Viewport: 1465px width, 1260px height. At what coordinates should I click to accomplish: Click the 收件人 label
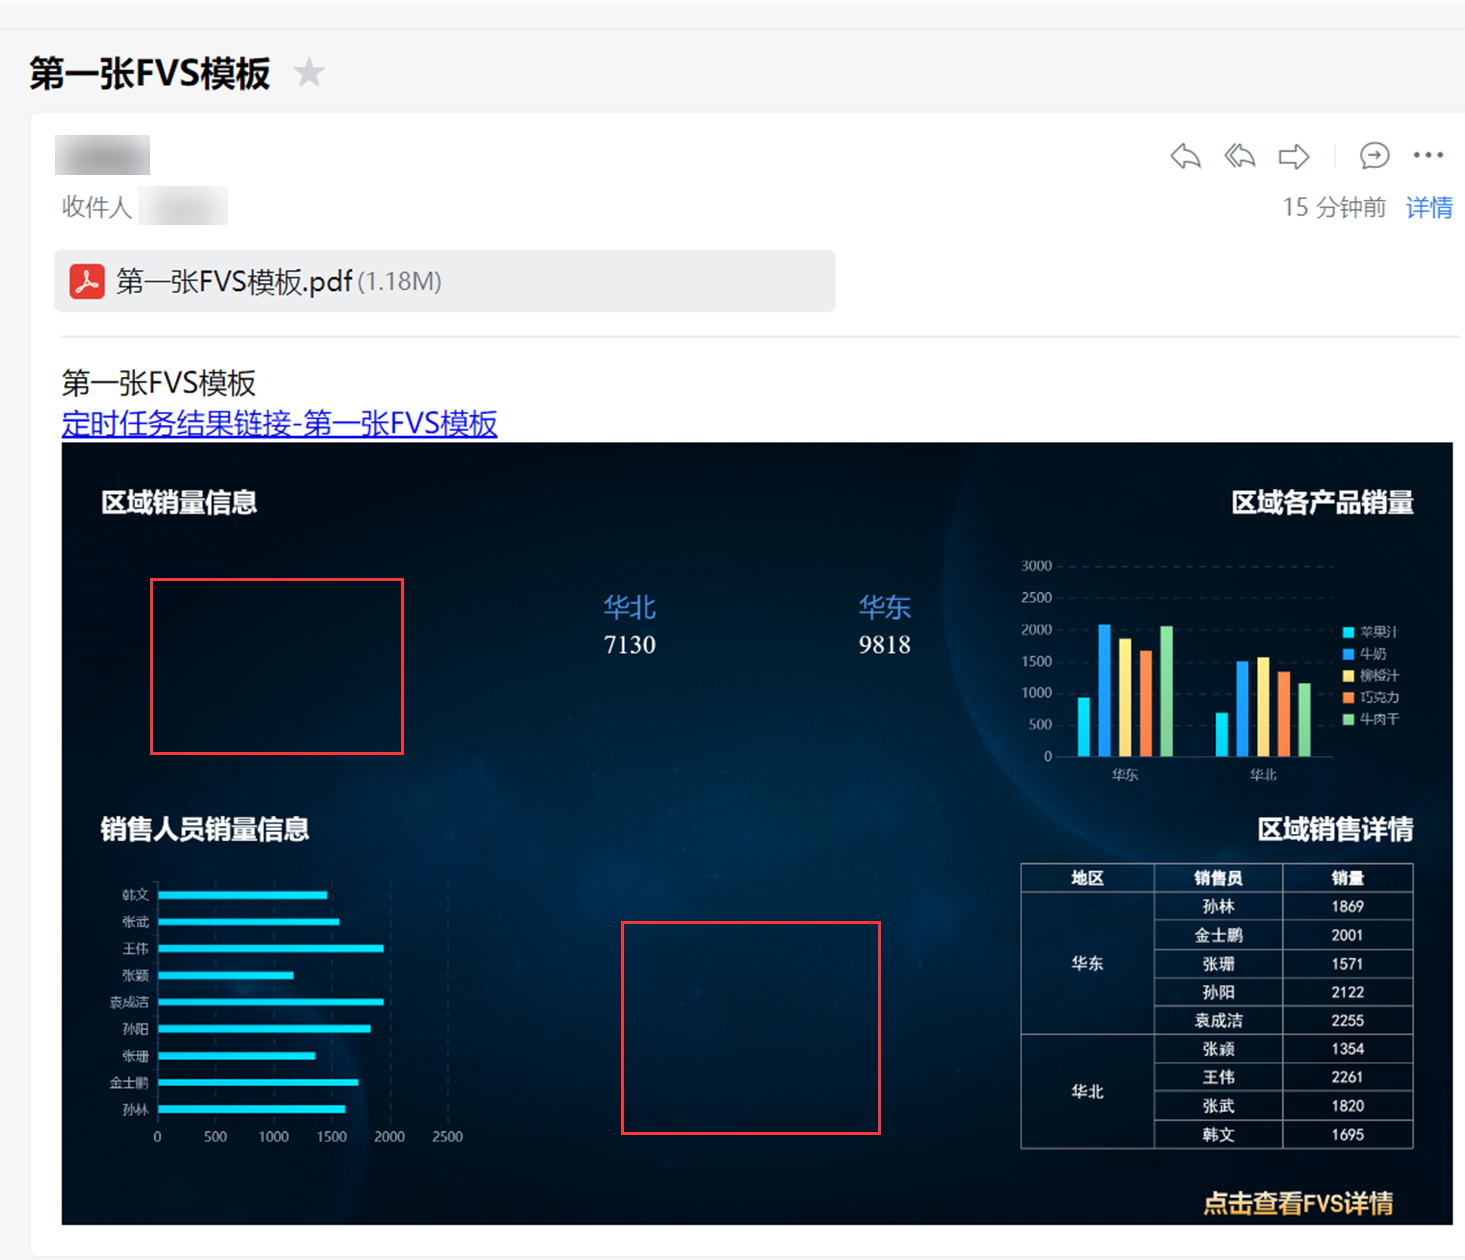coord(96,207)
